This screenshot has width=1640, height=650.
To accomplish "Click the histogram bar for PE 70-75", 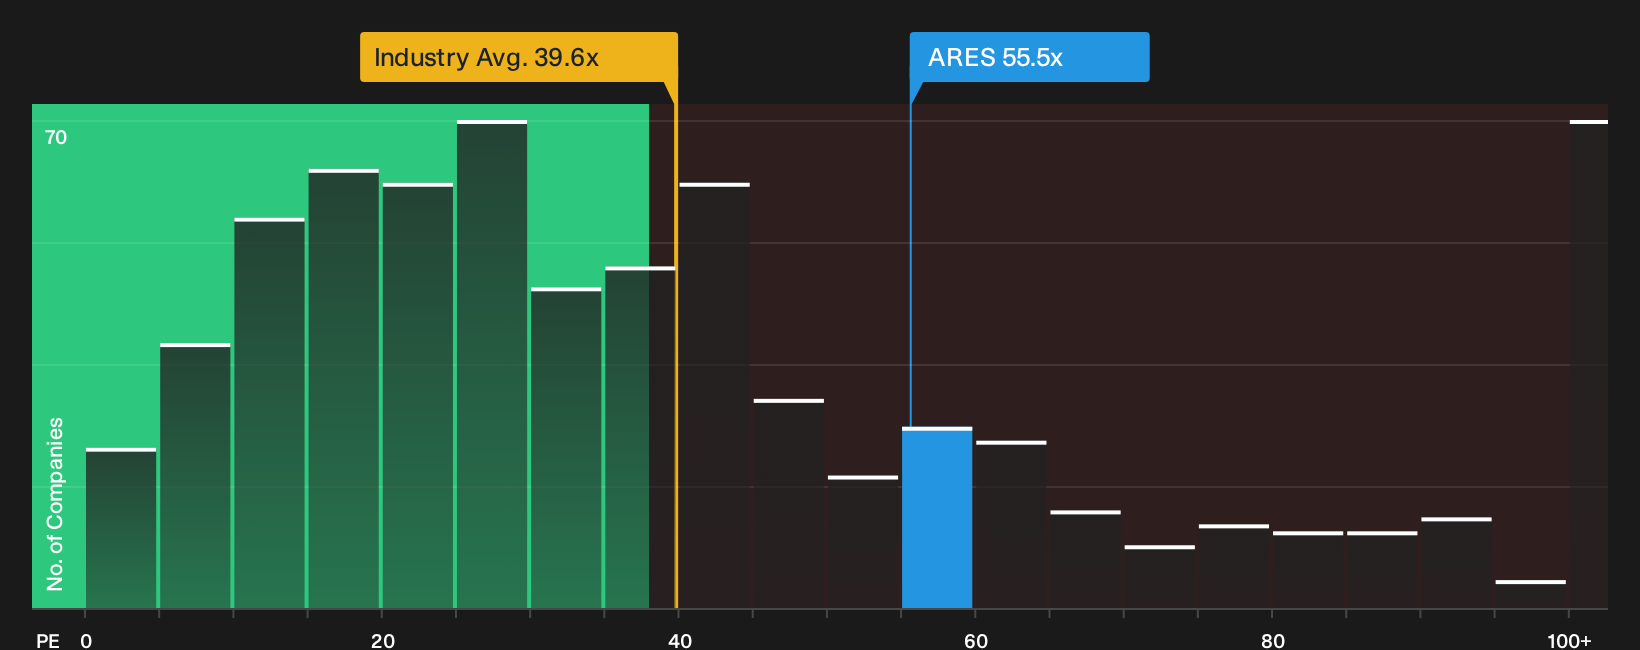I will [x=1160, y=577].
